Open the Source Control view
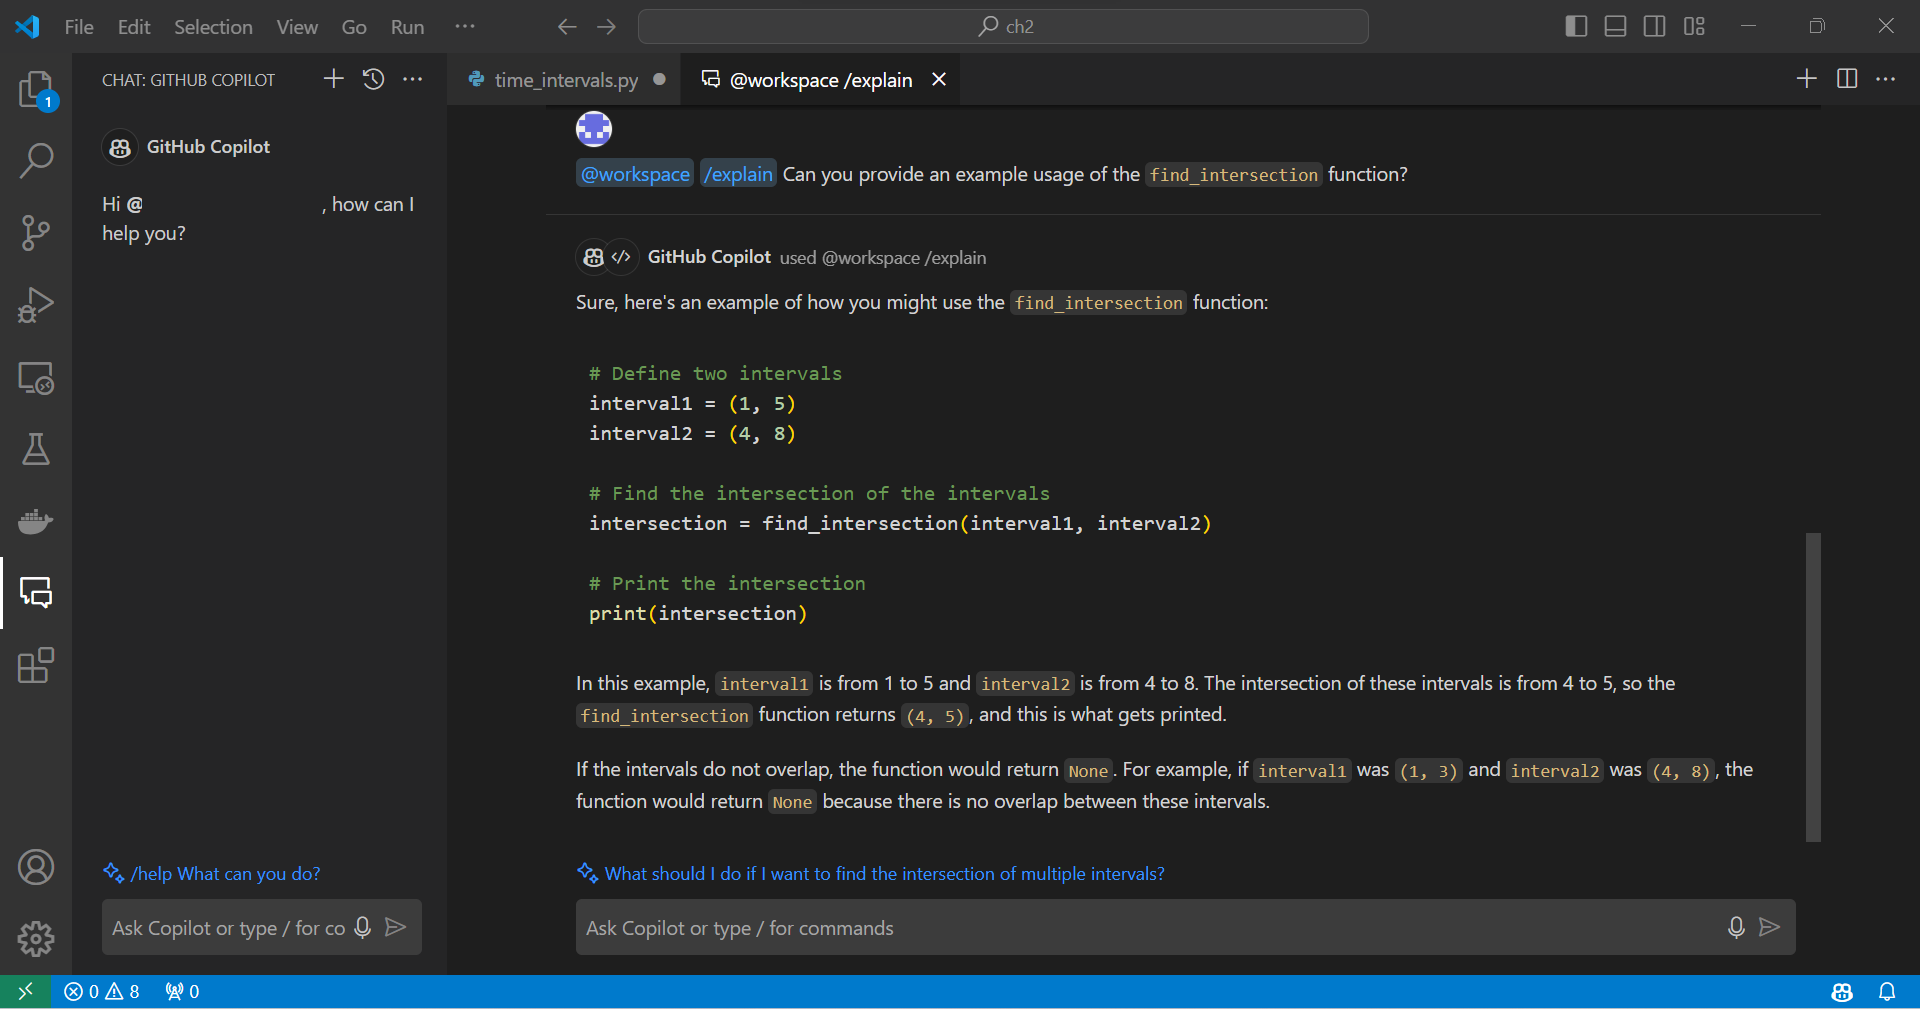Viewport: 1920px width, 1009px height. tap(36, 232)
